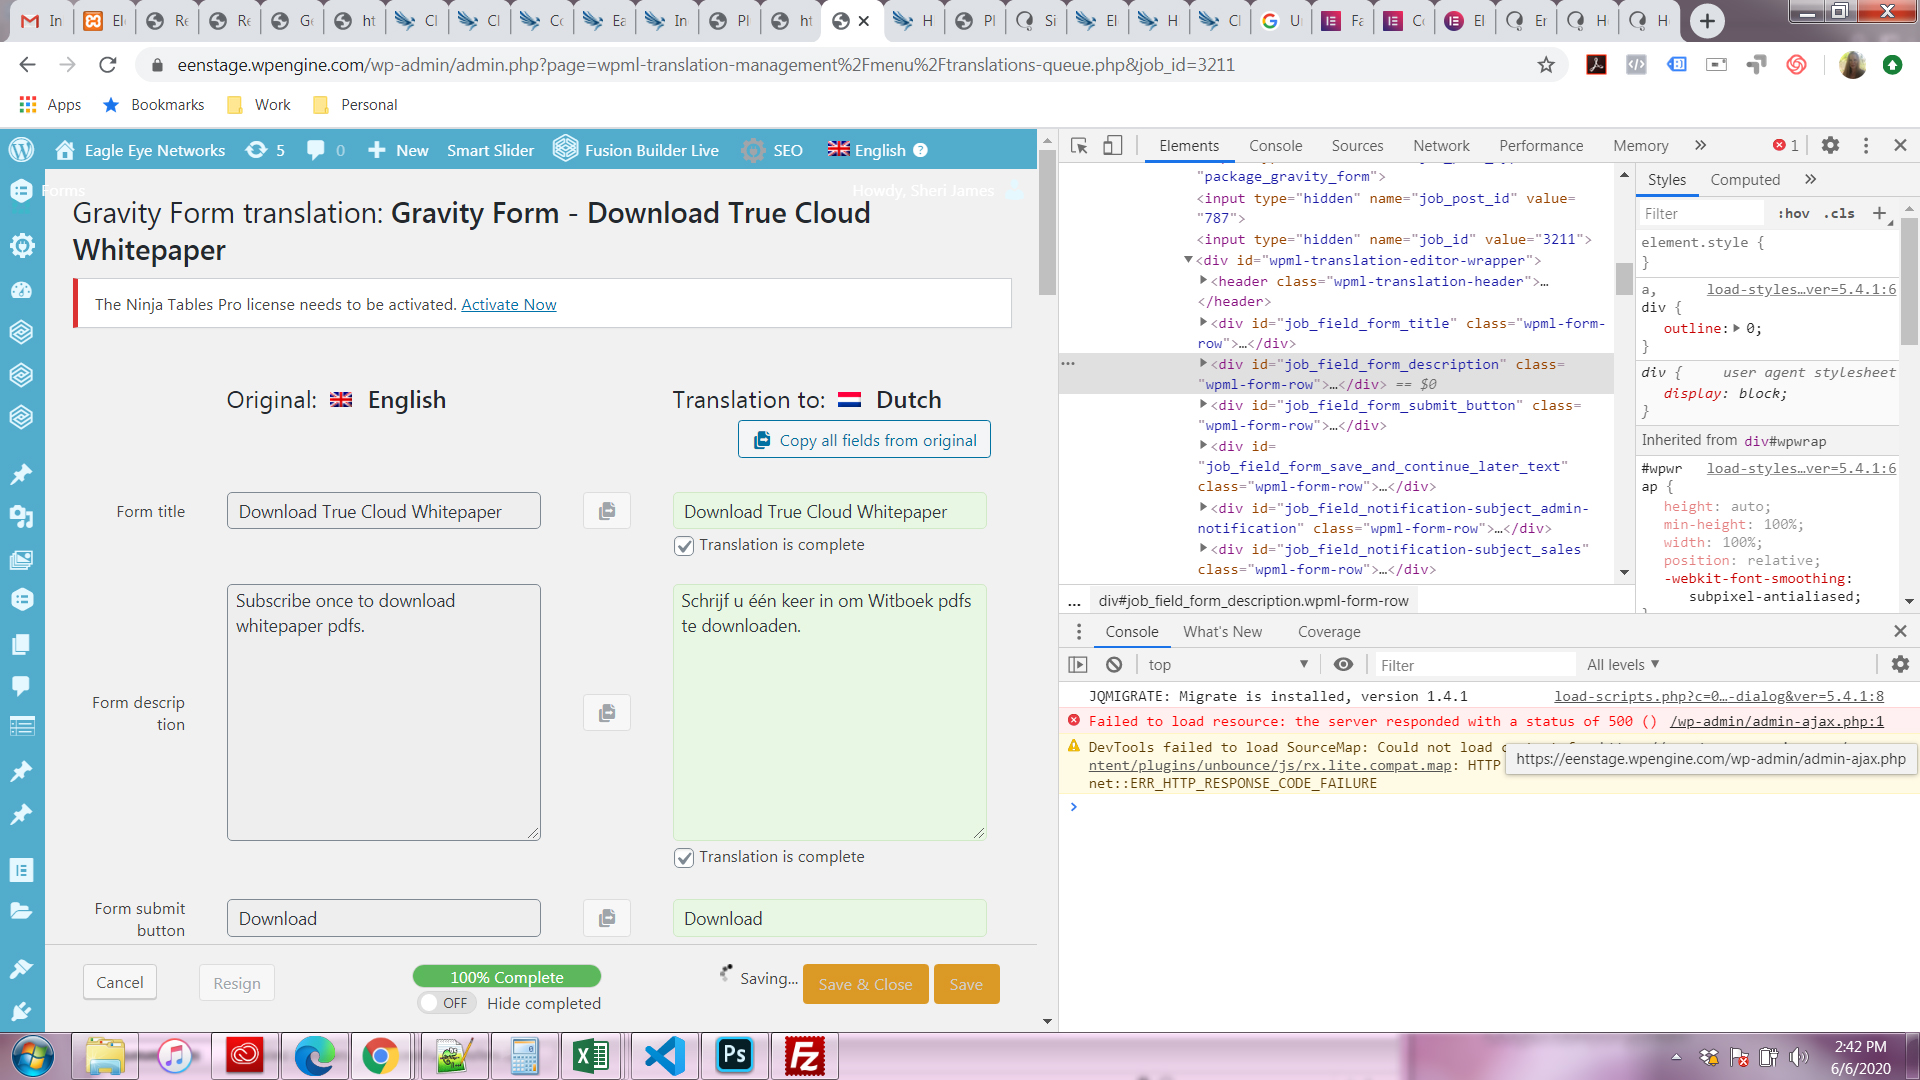Copy Form title from original icon

607,511
